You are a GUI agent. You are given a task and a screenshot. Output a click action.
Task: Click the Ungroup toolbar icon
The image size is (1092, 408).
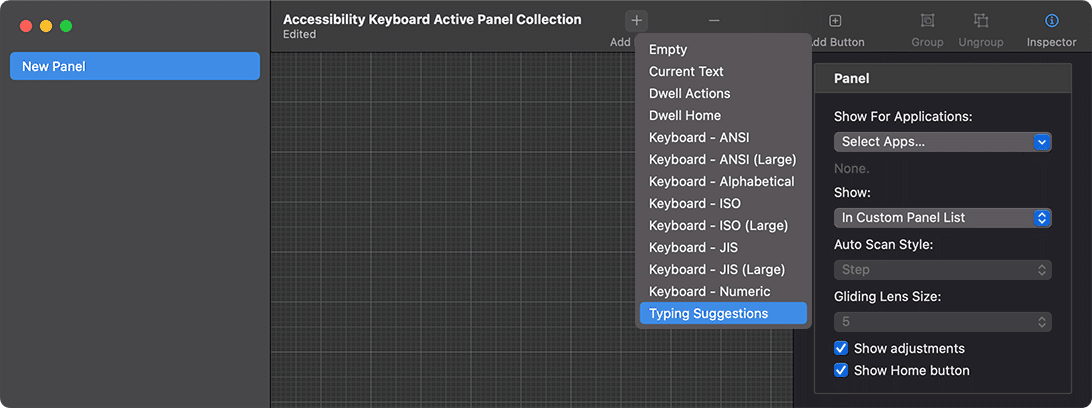[980, 21]
